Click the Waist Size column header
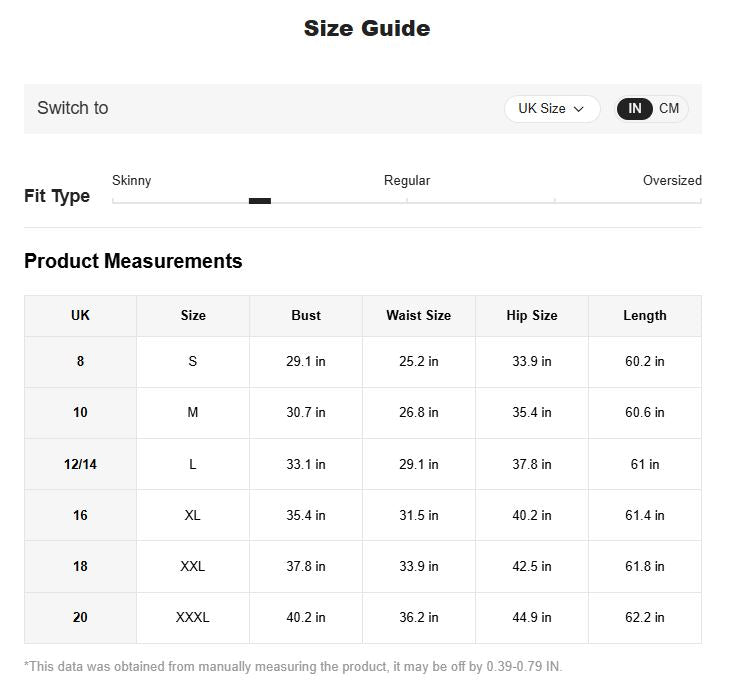 [418, 315]
